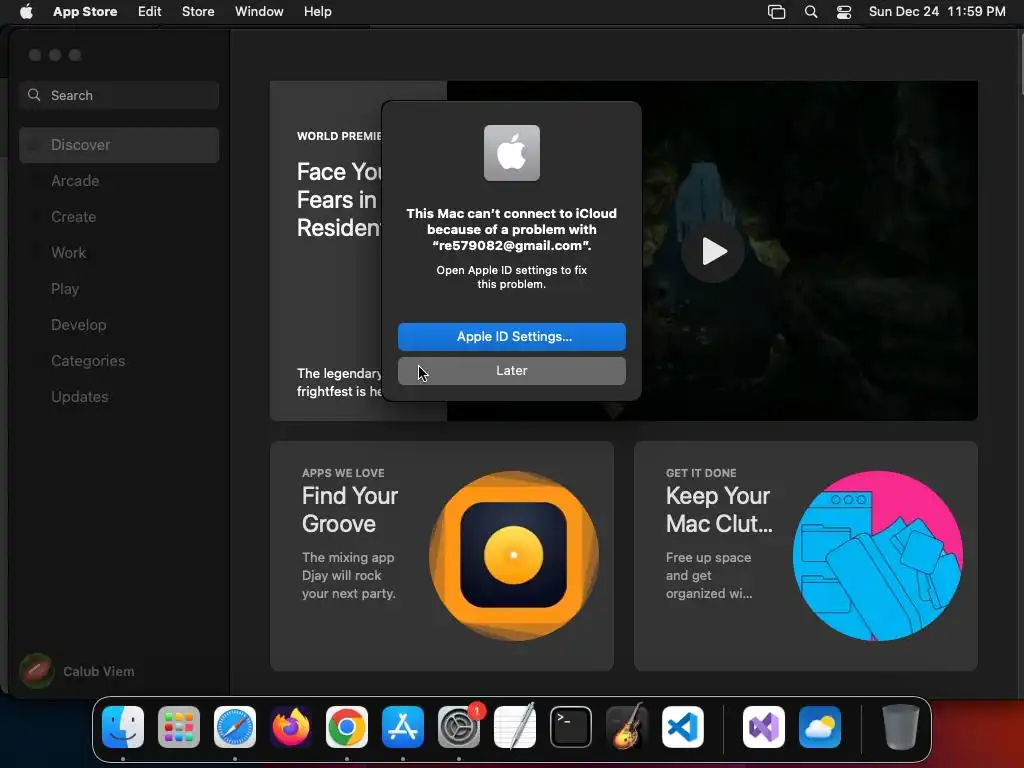Image resolution: width=1024 pixels, height=768 pixels.
Task: Open the Apple menu
Action: (26, 11)
